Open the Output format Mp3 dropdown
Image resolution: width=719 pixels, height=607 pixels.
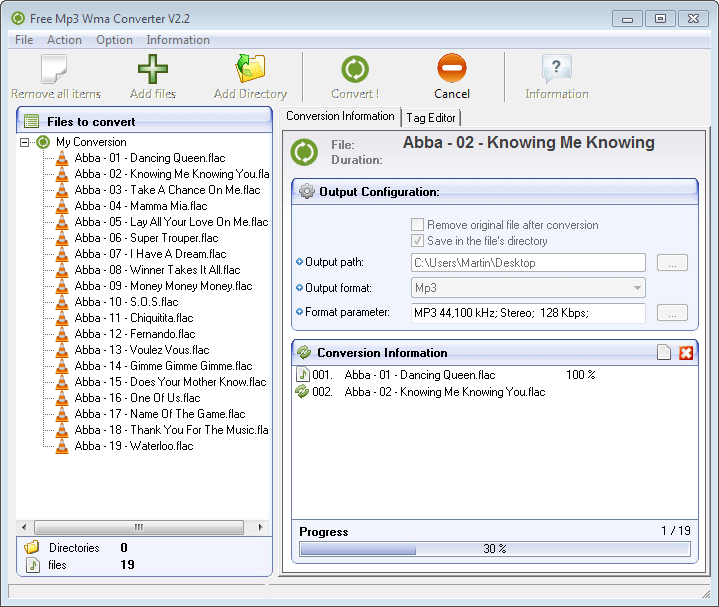(x=528, y=288)
